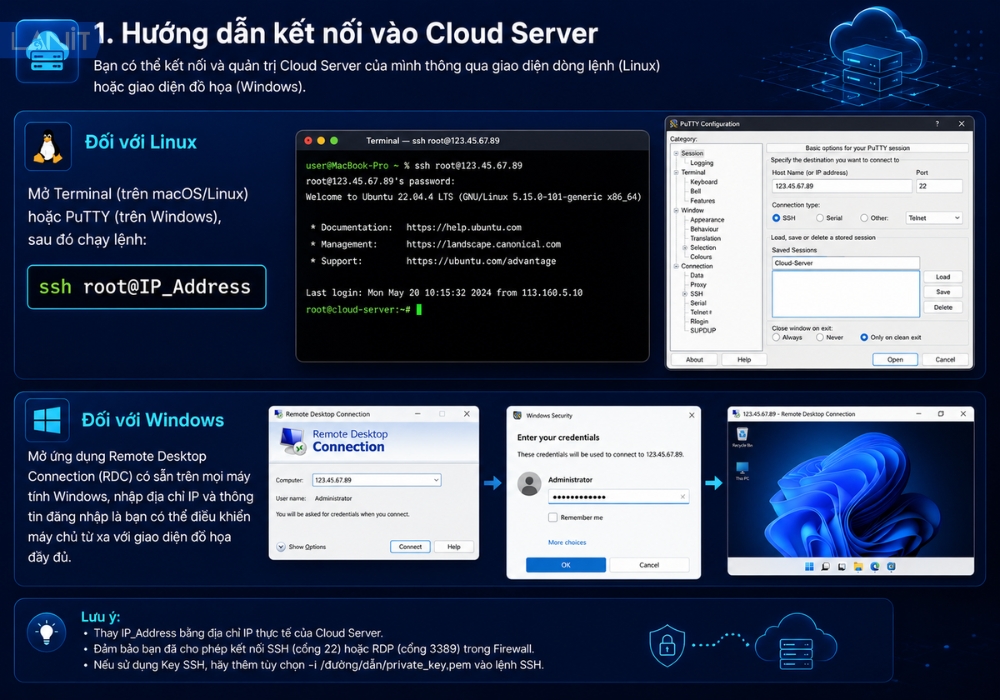Viewport: 1000px width, 700px height.
Task: Select the SSH connection type radio
Action: 776,218
